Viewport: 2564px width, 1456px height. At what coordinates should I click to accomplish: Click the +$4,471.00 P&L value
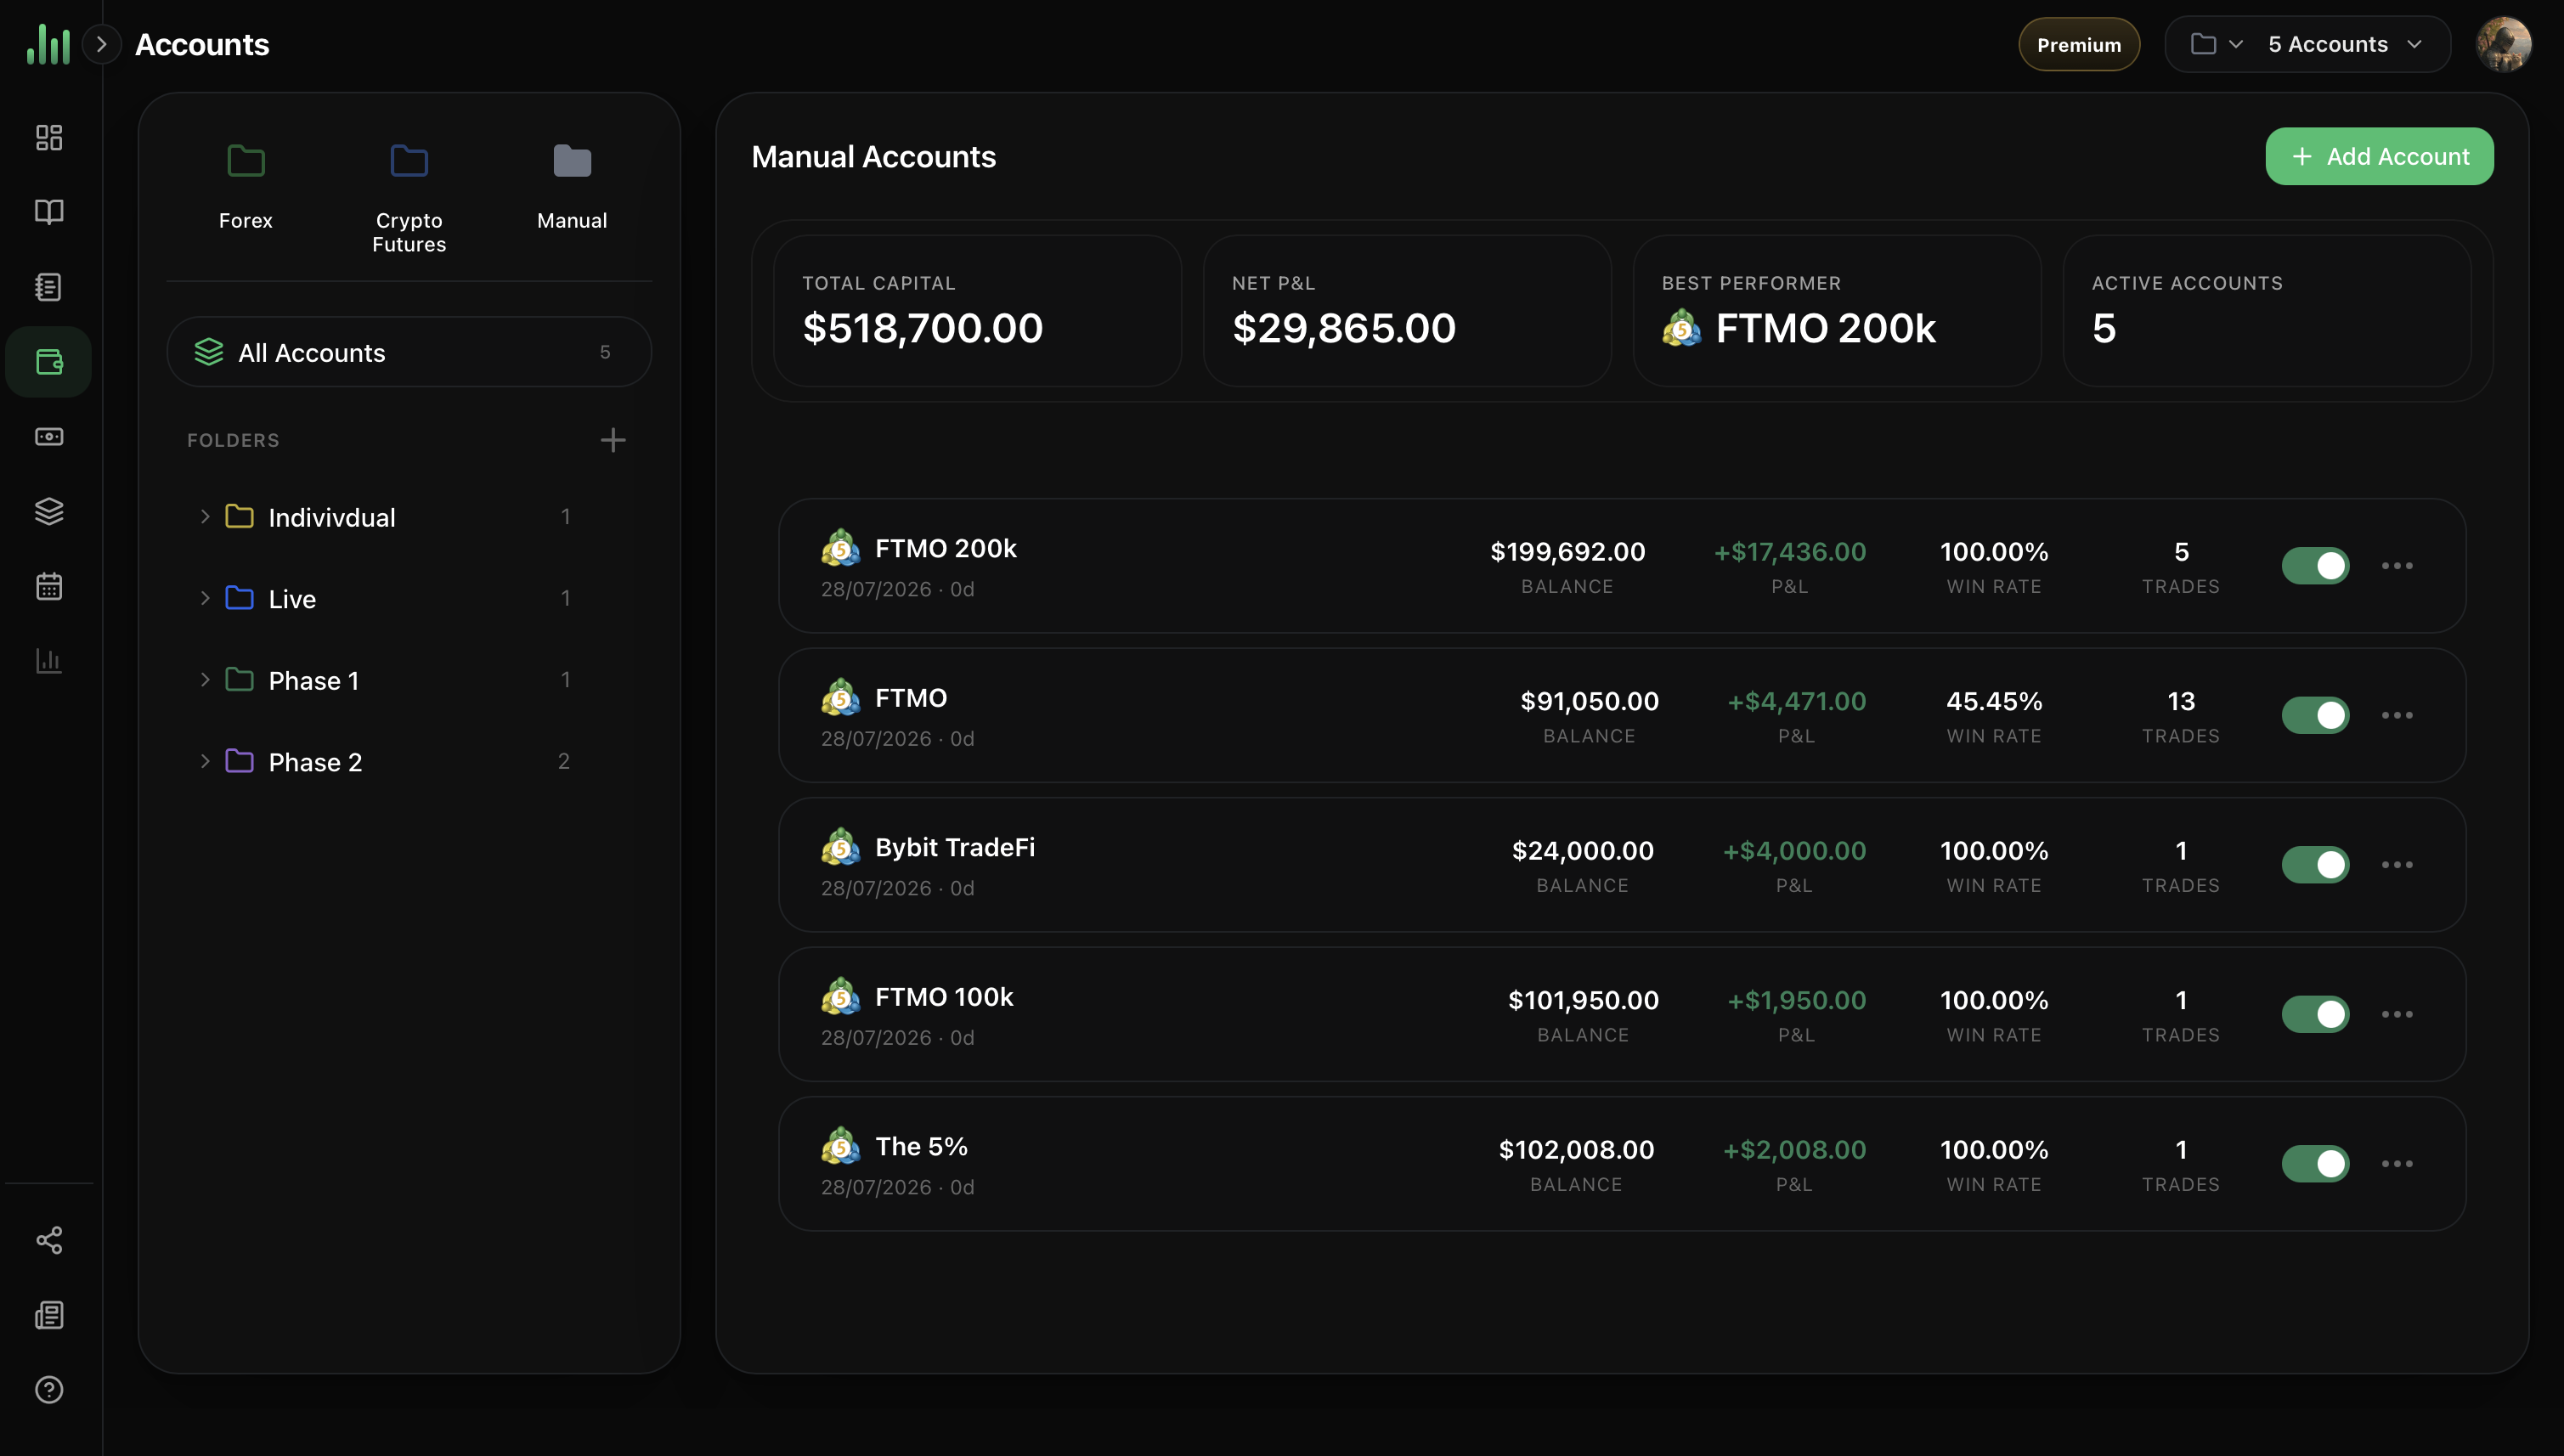(1796, 701)
